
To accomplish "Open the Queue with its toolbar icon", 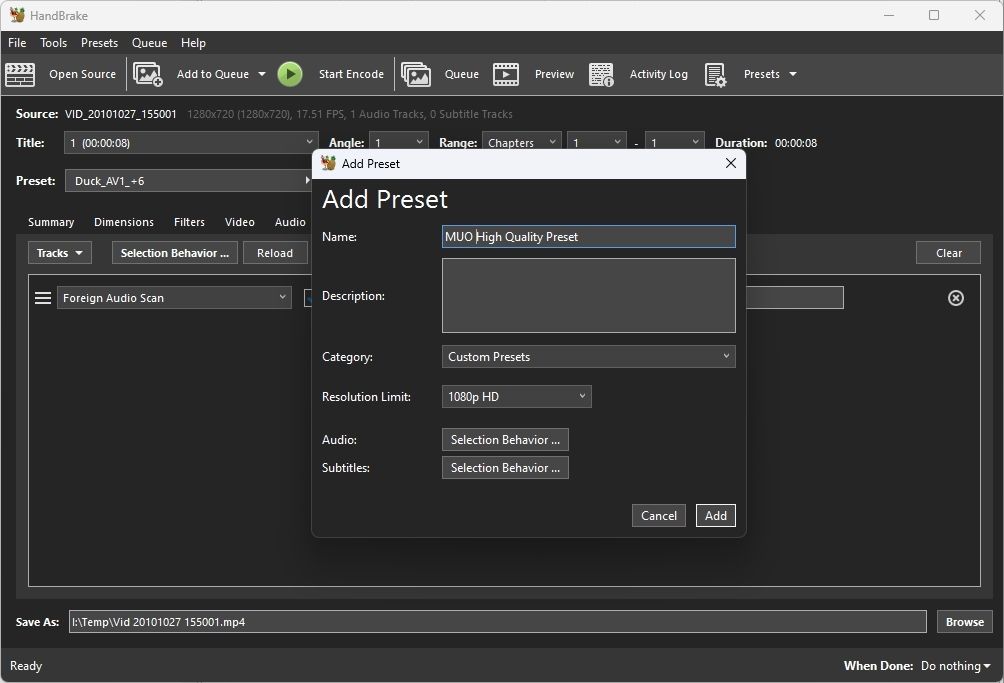I will (x=416, y=74).
